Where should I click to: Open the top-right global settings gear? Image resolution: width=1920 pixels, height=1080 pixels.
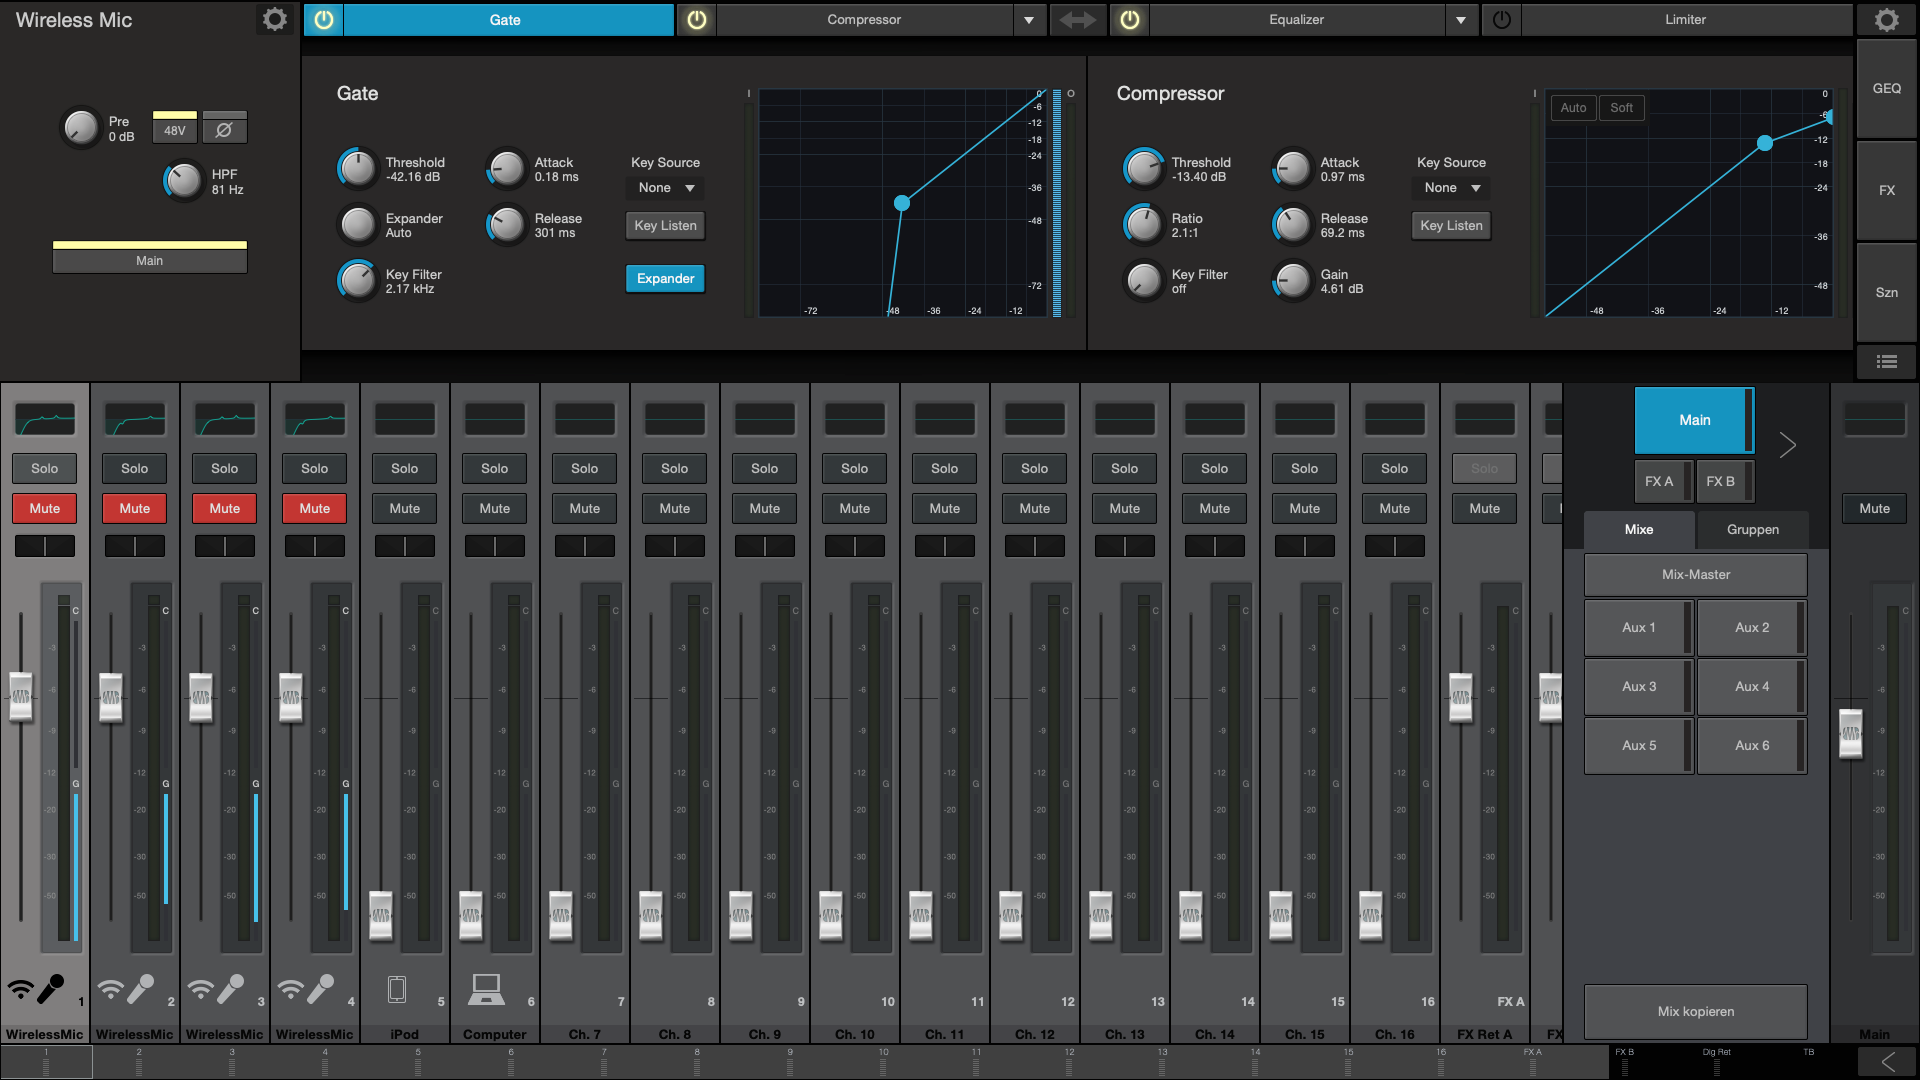pyautogui.click(x=1887, y=20)
